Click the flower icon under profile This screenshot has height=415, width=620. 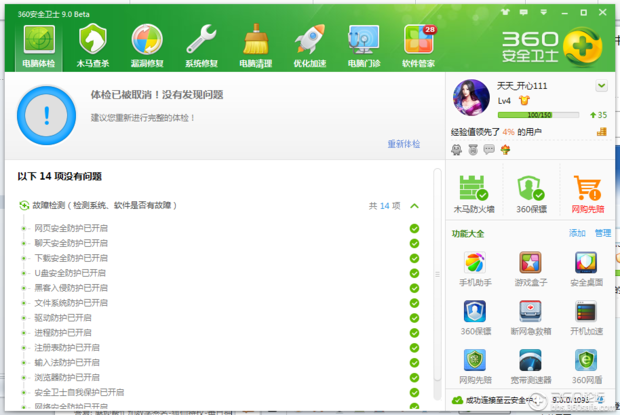point(505,150)
